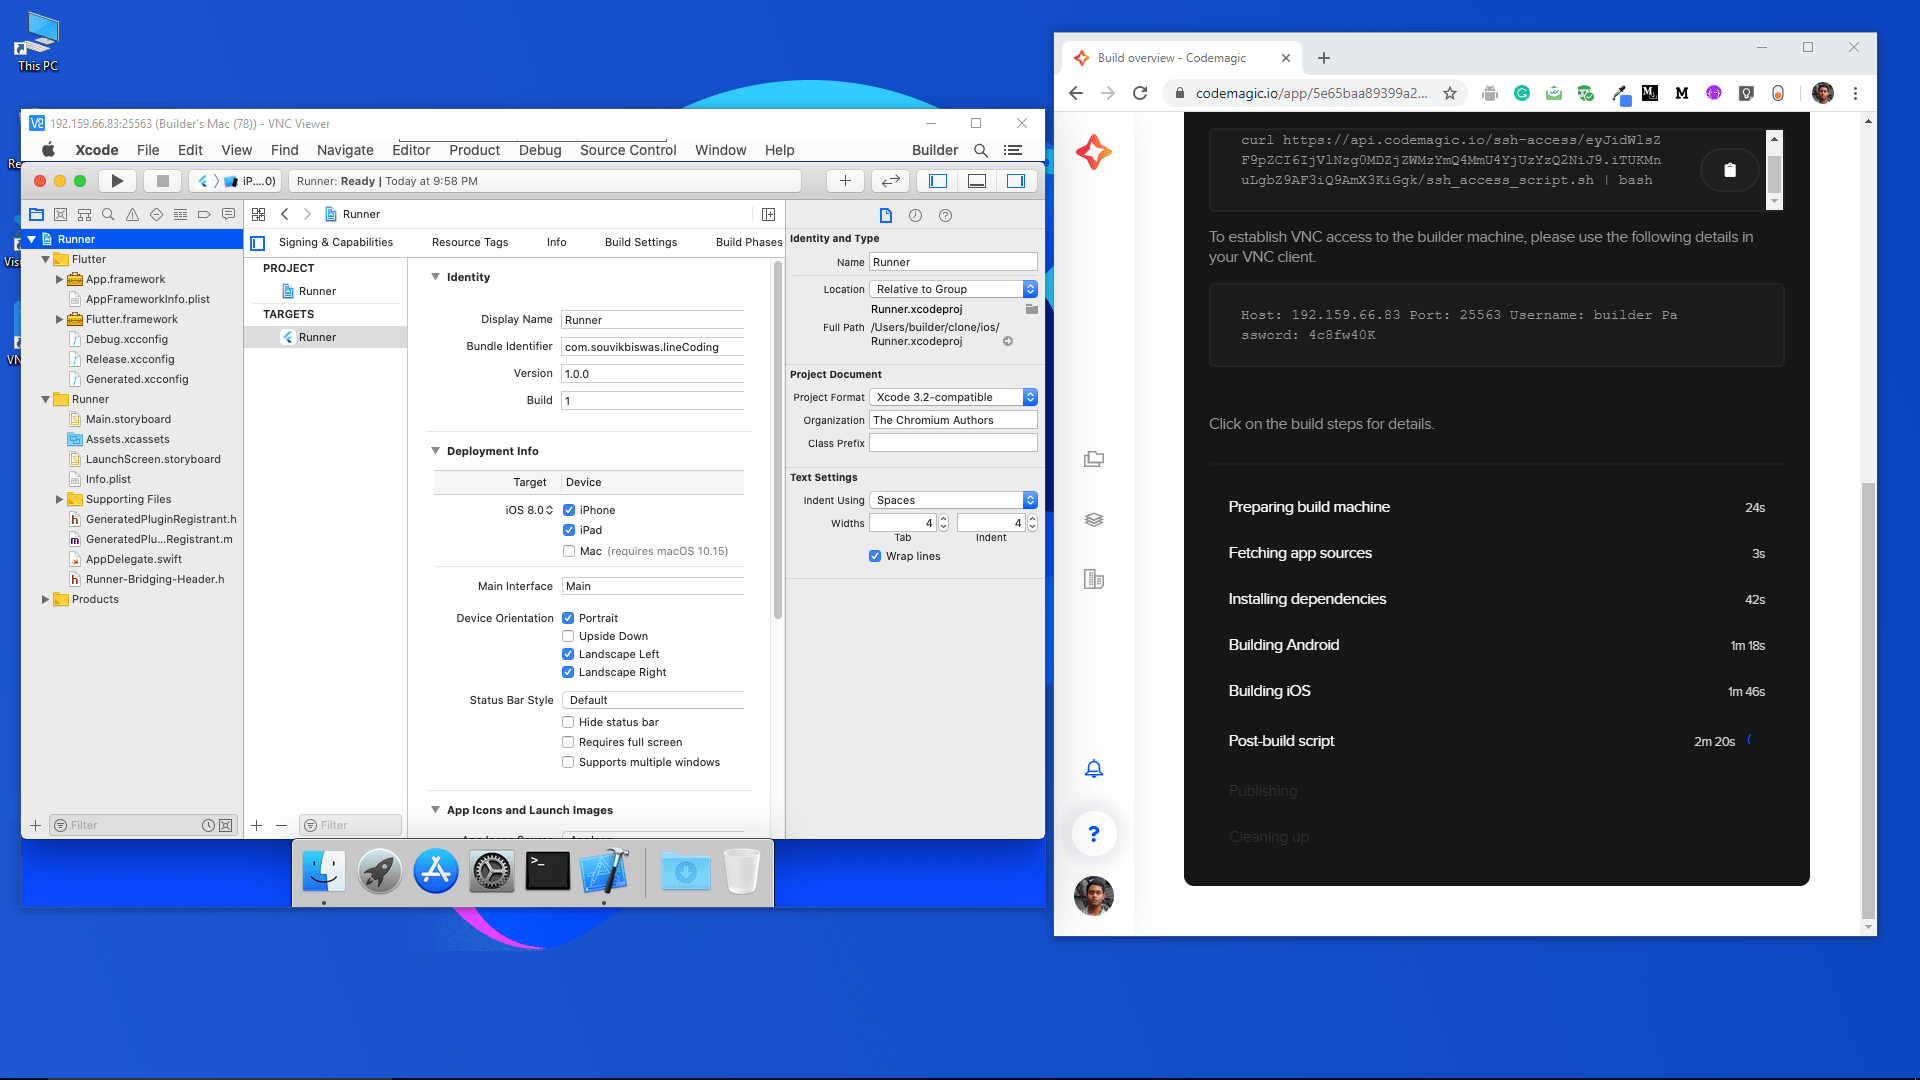Click the Codemagic notifications bell icon

(x=1094, y=768)
